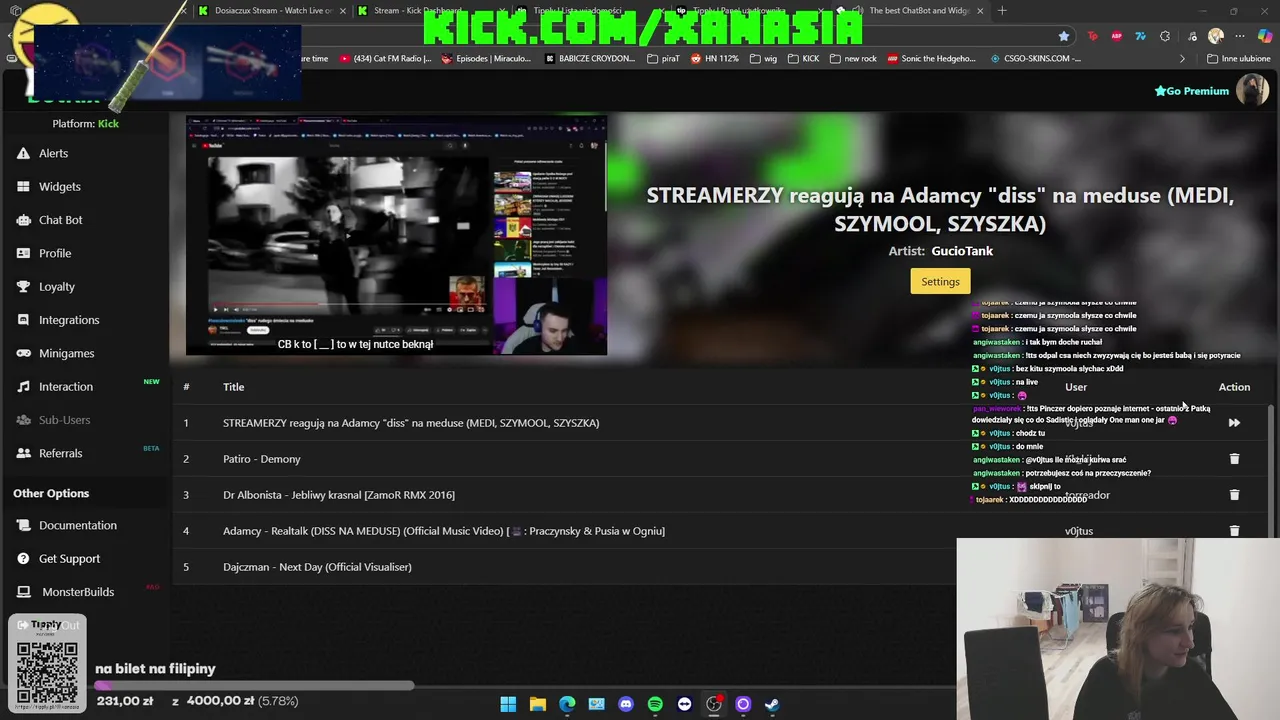This screenshot has height=720, width=1280.
Task: Go to Chat Bot settings
Action: tap(49, 220)
